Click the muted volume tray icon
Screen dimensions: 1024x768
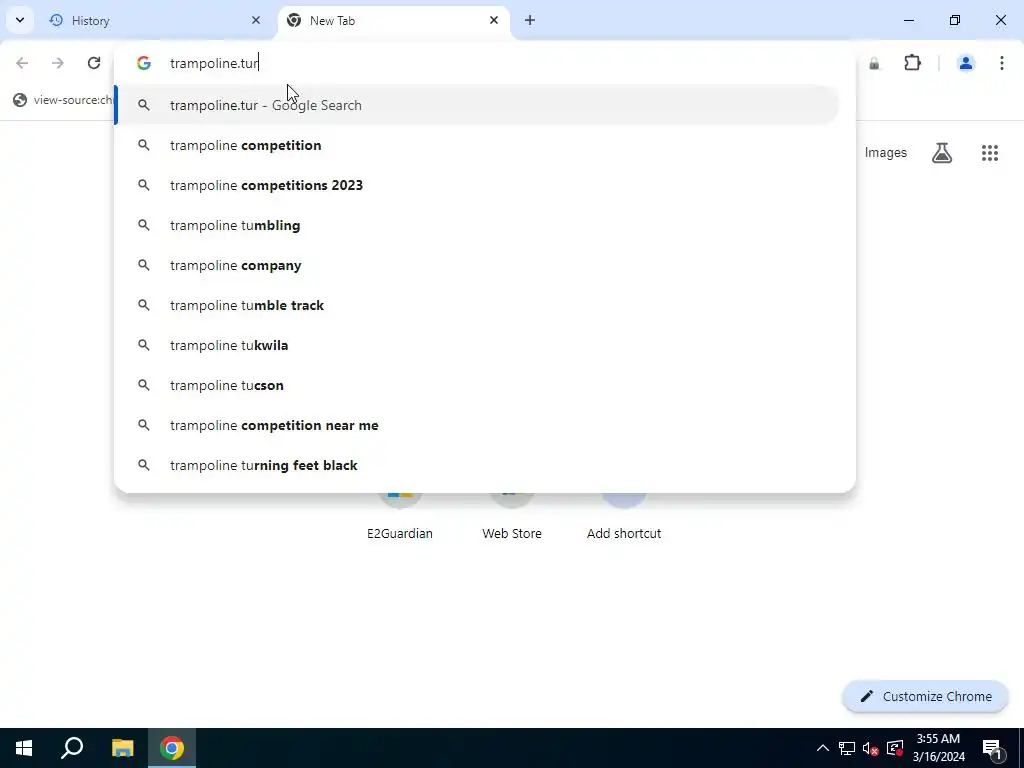tap(871, 748)
